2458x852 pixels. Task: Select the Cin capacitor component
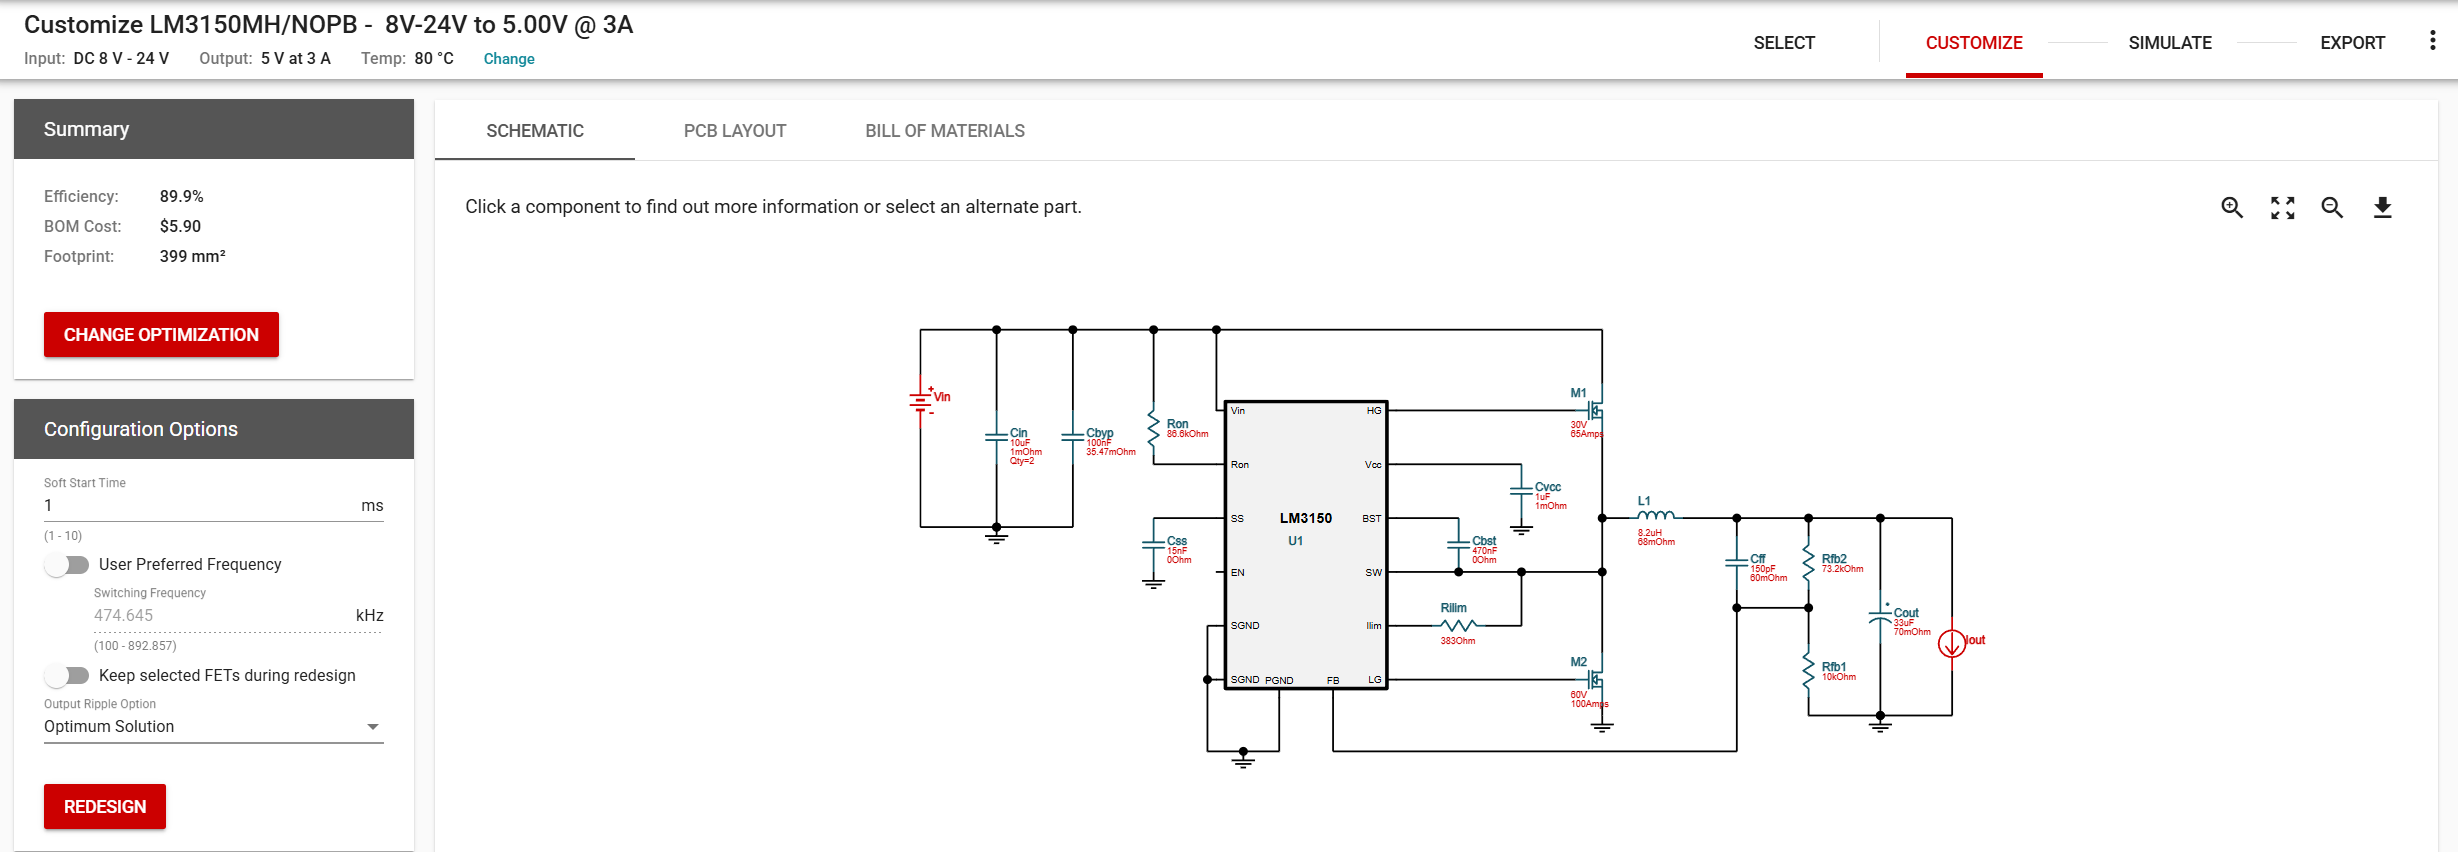[x=996, y=437]
